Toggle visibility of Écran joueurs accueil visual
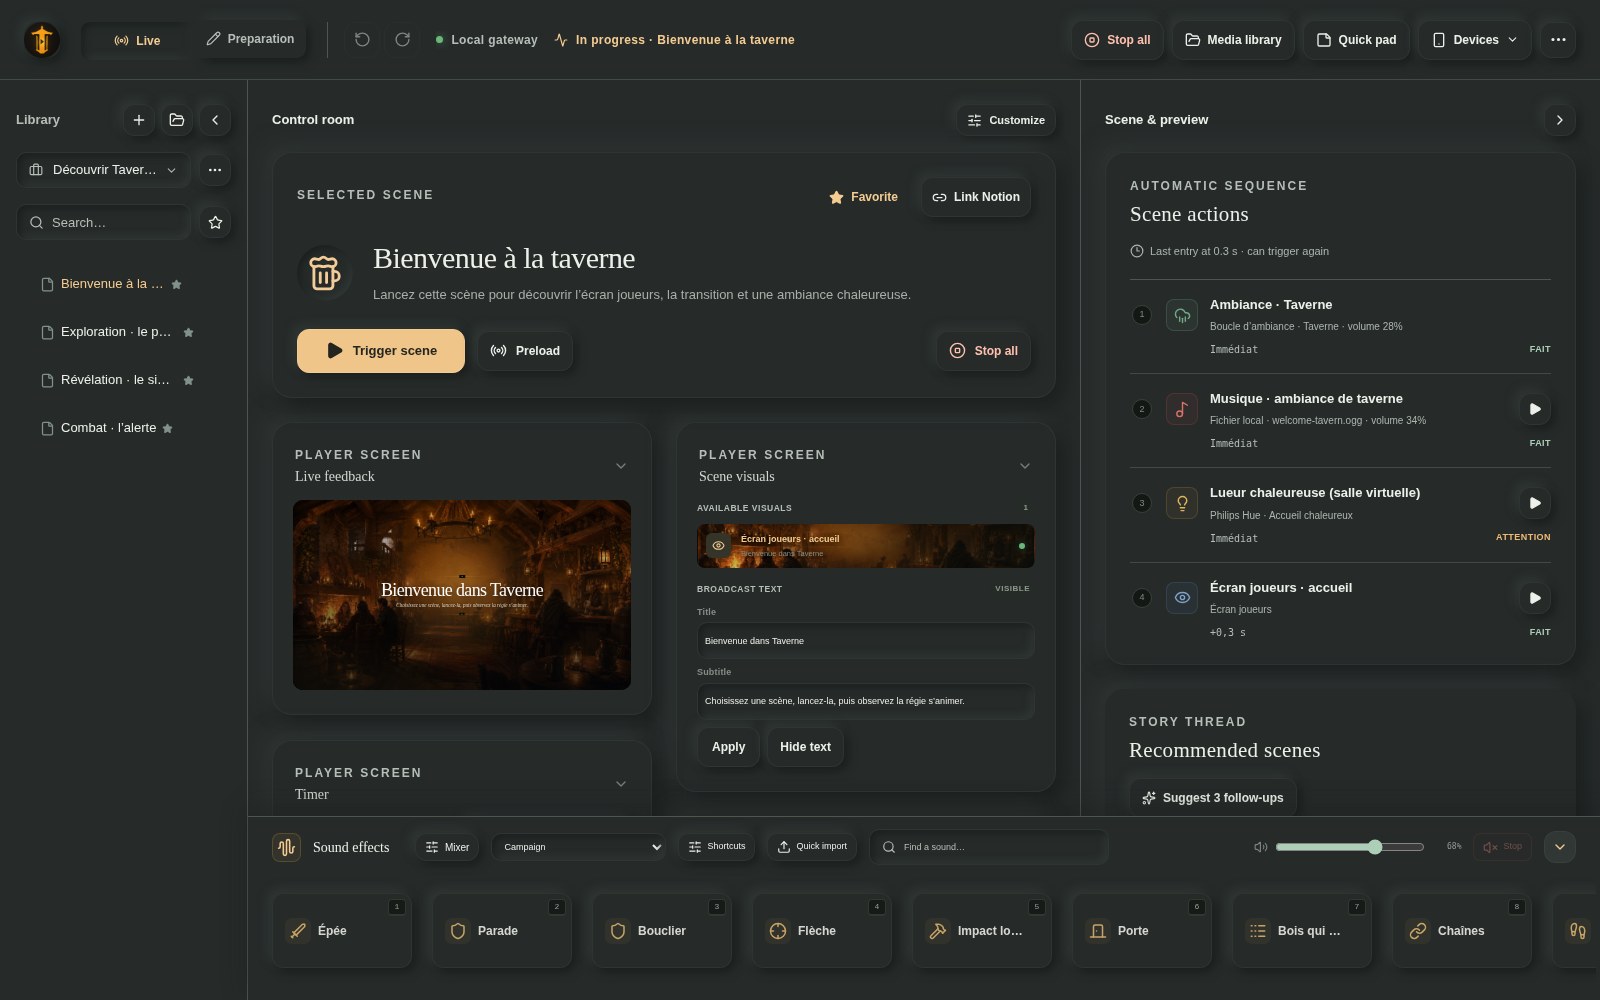 (718, 546)
